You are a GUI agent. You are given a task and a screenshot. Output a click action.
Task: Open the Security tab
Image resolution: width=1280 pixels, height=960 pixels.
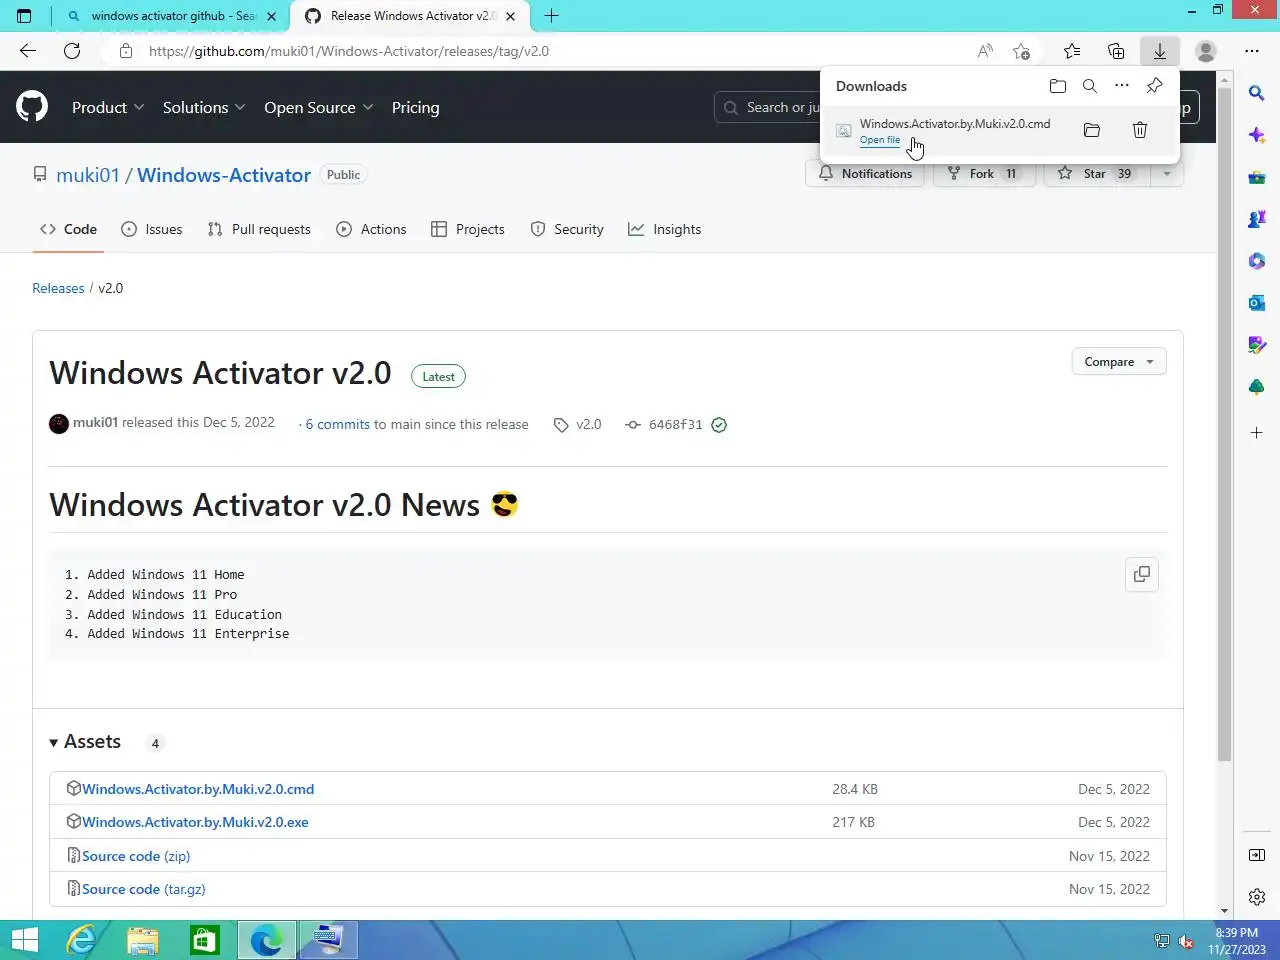[567, 229]
